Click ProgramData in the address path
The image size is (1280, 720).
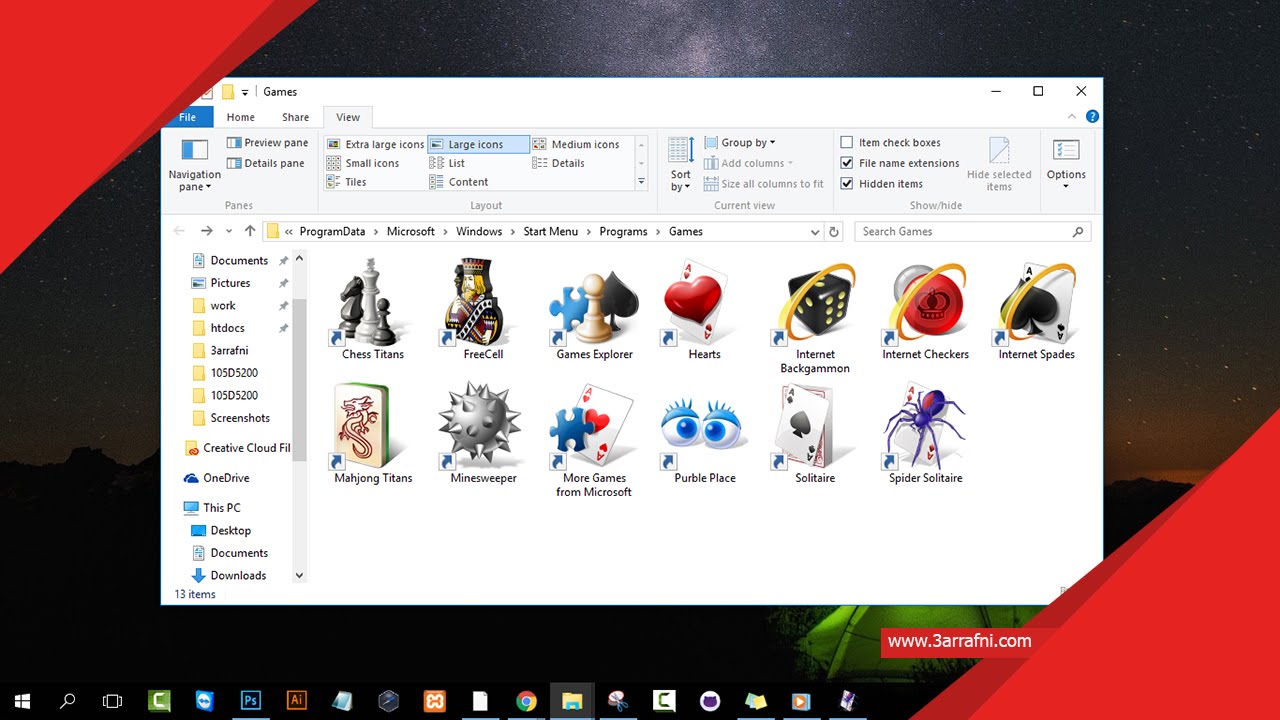332,231
